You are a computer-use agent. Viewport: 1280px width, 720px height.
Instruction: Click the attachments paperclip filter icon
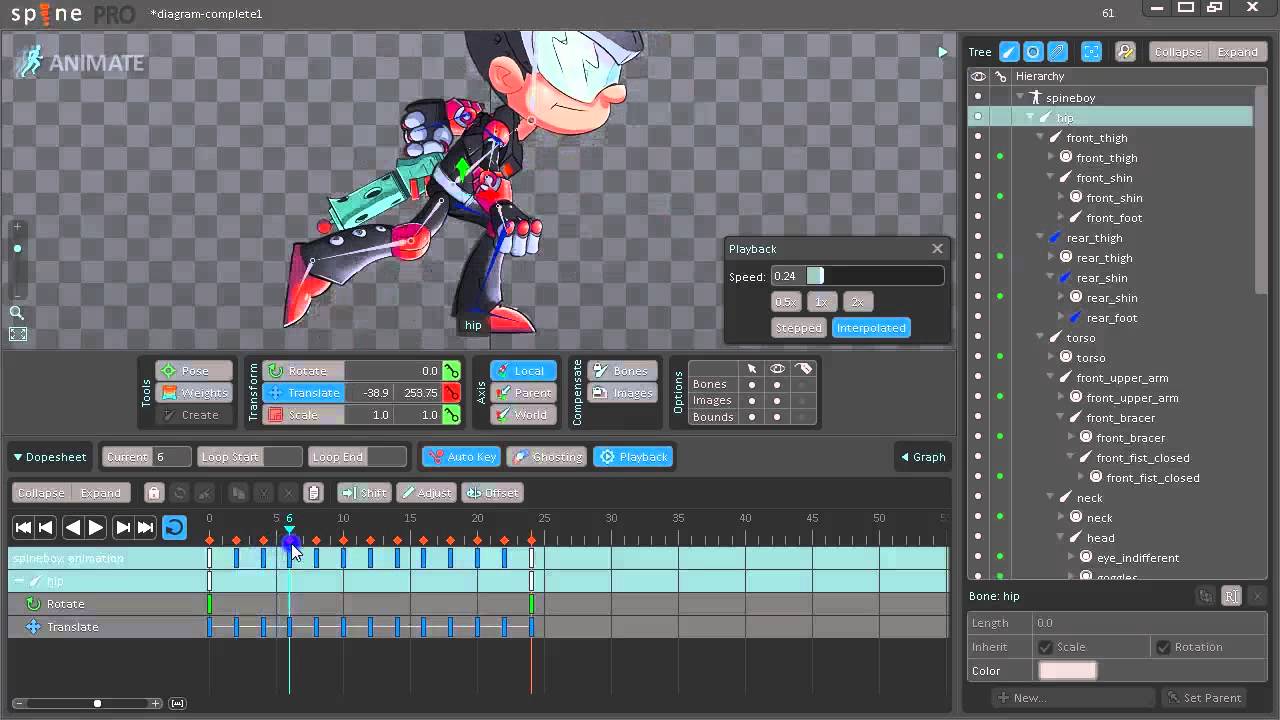click(1057, 52)
